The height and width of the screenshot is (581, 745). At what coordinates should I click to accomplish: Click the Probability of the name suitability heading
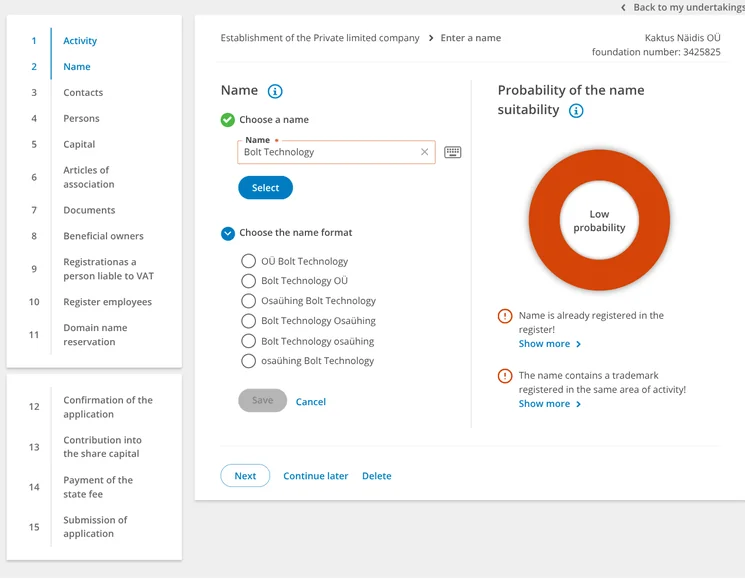pyautogui.click(x=571, y=100)
